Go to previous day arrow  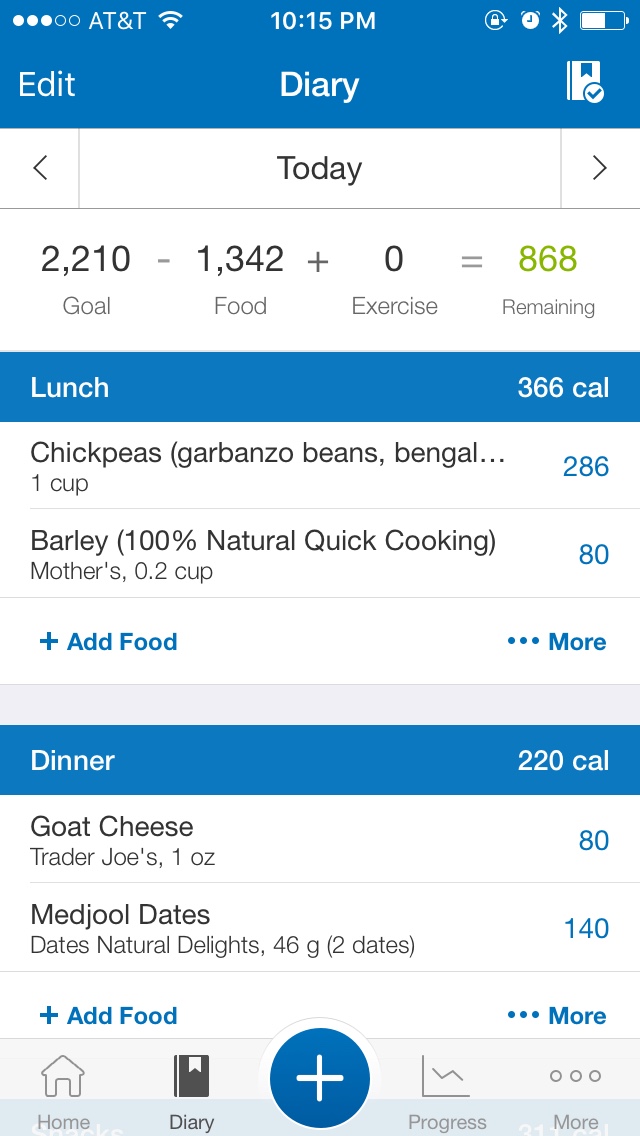pos(40,168)
